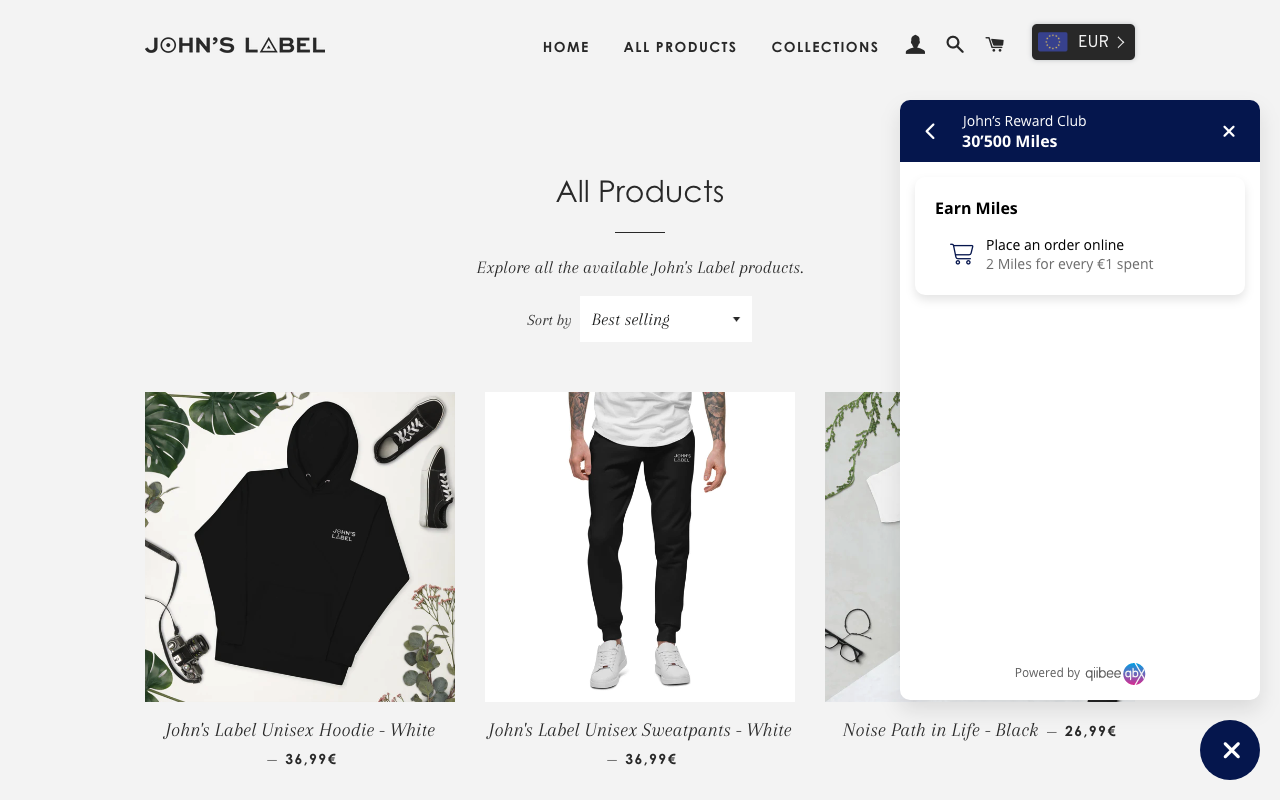Open the search magnifier icon
This screenshot has height=800, width=1280.
[955, 45]
